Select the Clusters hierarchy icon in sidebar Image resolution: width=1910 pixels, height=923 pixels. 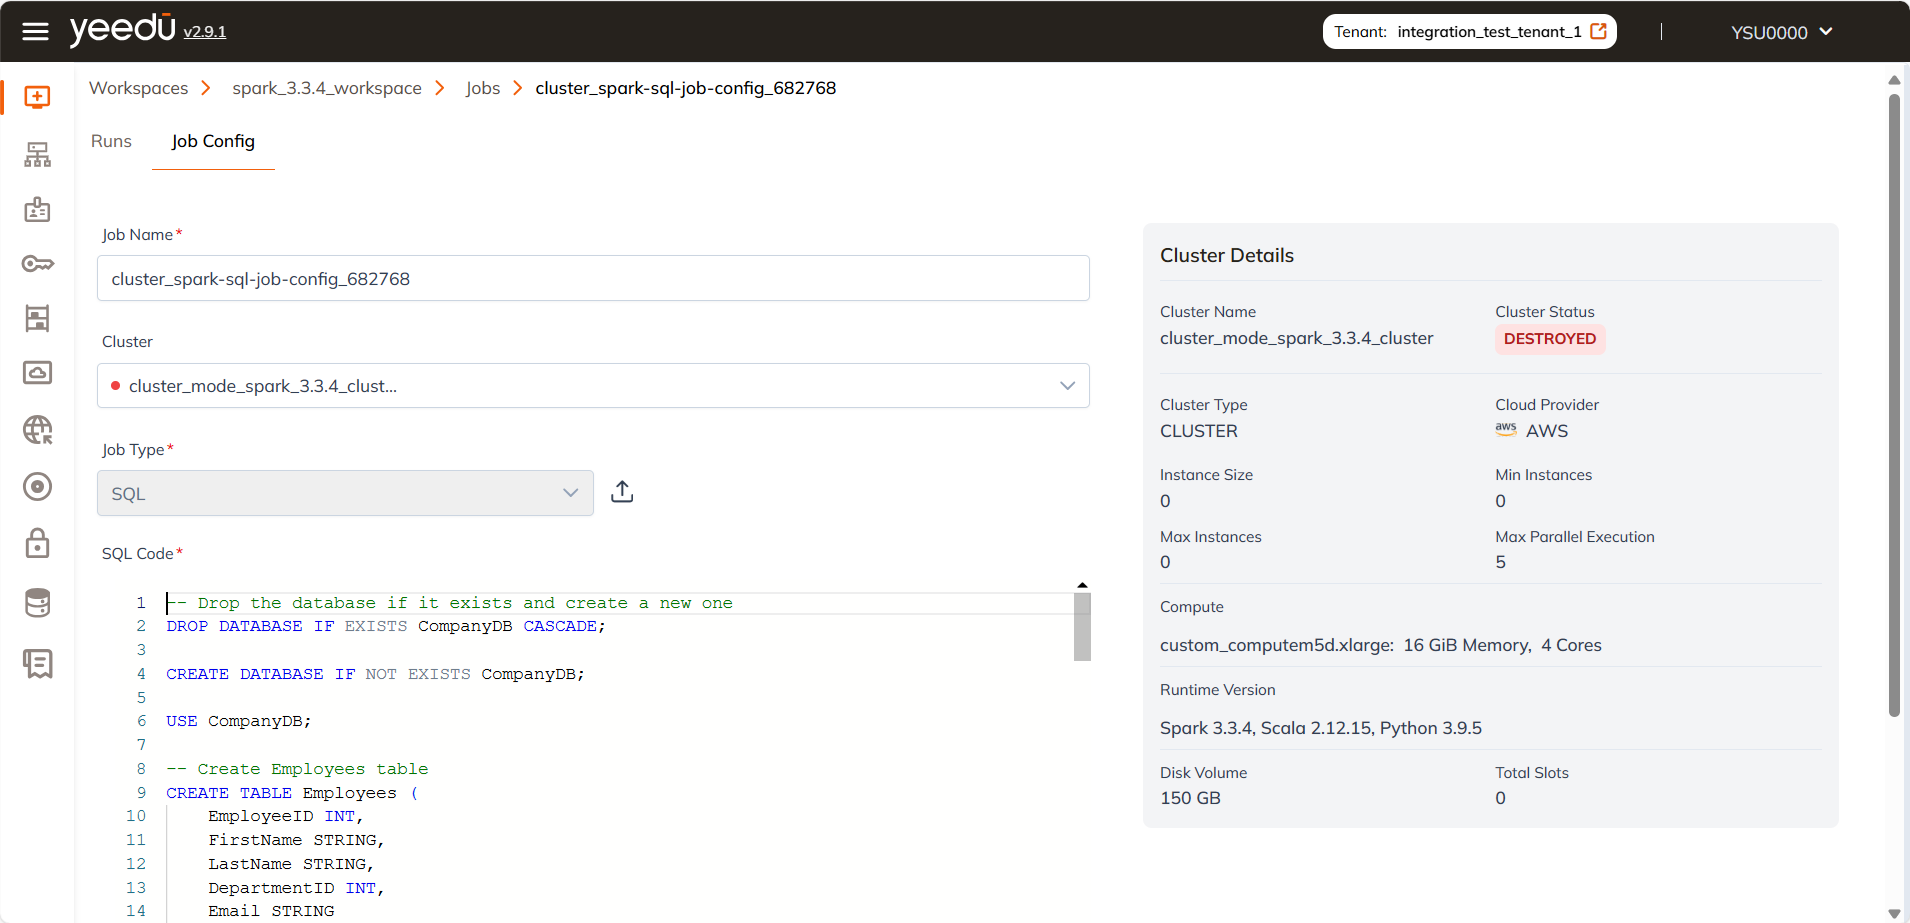point(36,153)
